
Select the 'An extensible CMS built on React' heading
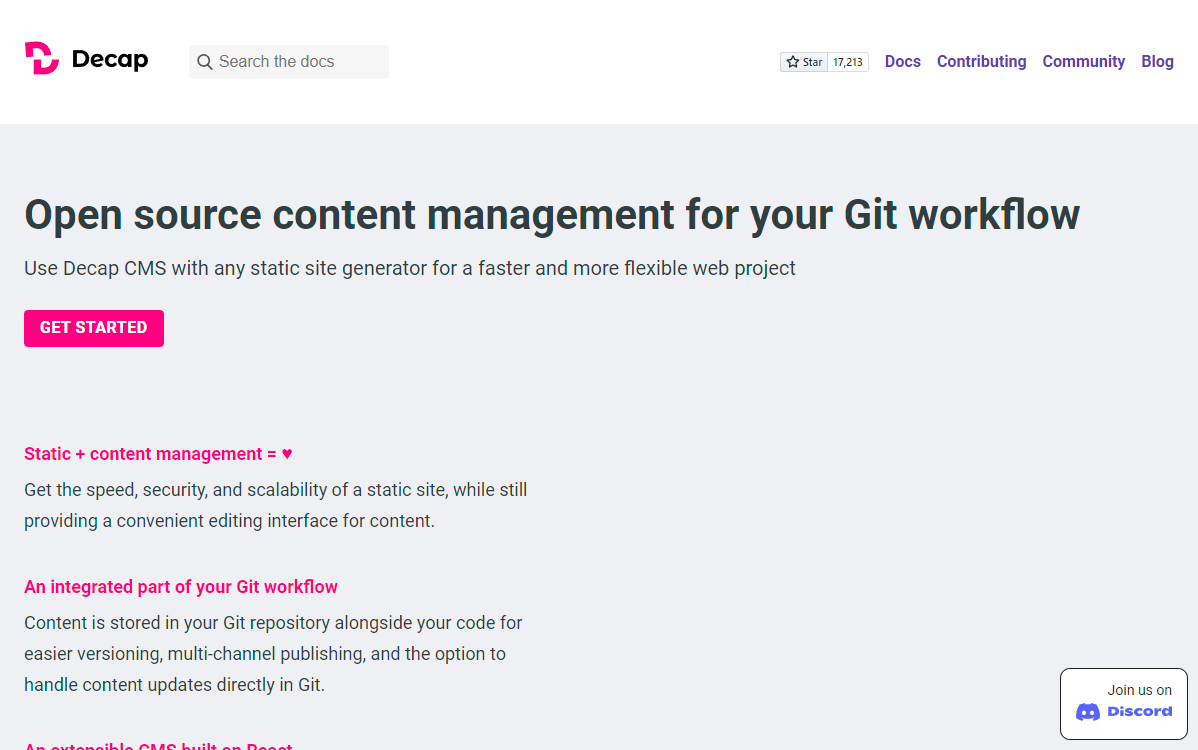(x=157, y=746)
